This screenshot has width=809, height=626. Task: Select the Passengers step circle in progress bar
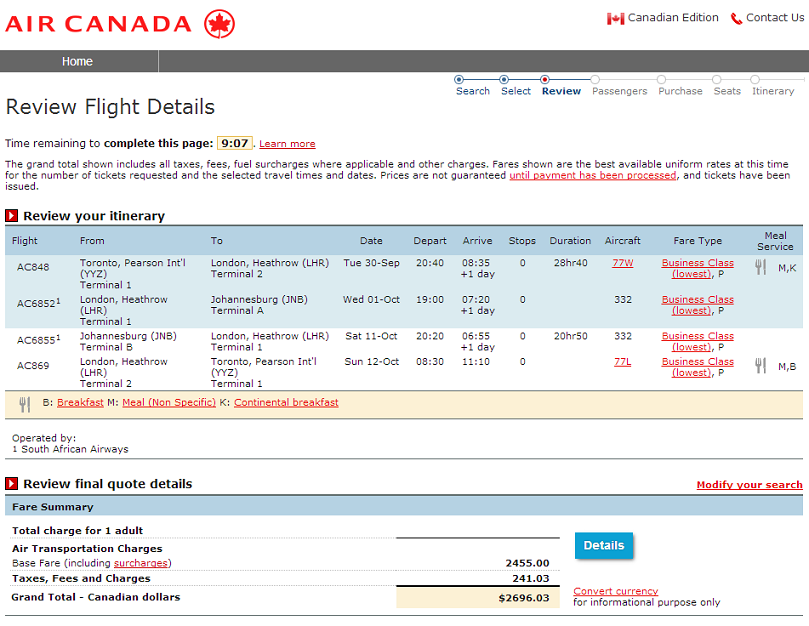point(595,79)
